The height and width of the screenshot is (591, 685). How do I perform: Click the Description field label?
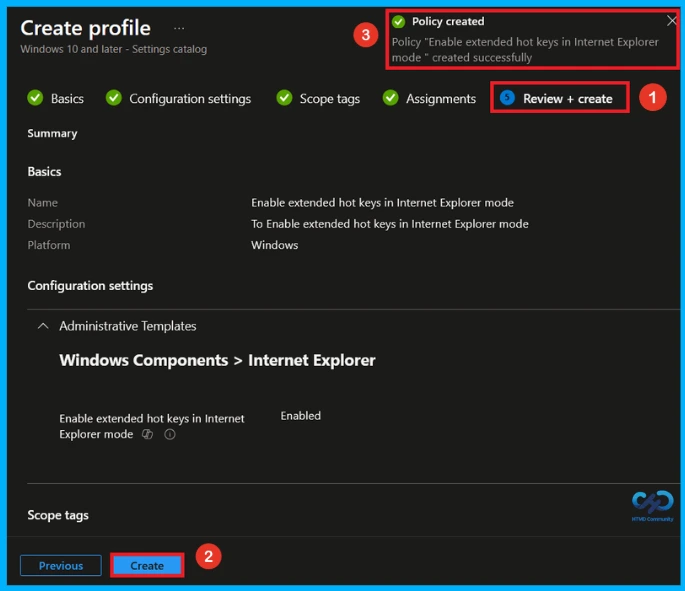[56, 224]
